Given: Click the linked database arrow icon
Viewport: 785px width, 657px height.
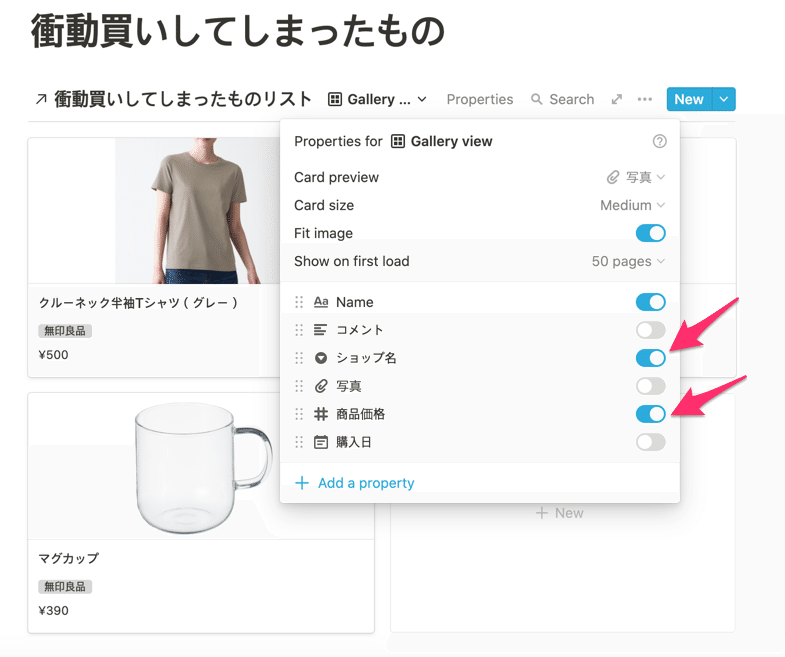Looking at the screenshot, I should tap(42, 99).
